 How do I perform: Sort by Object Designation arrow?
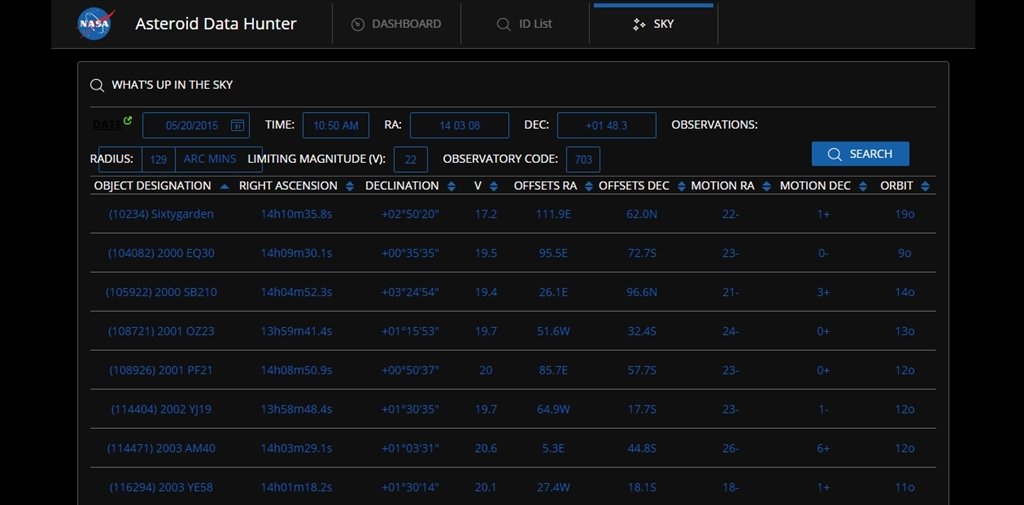point(225,187)
